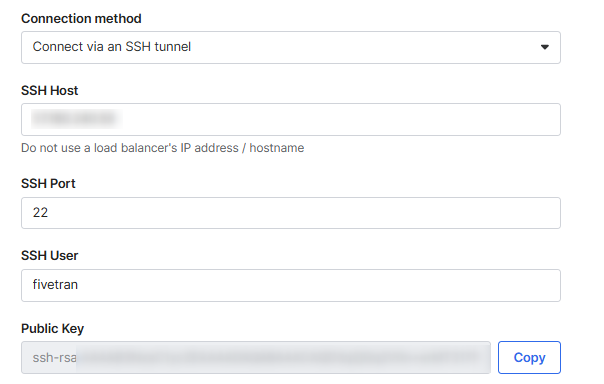
Task: Click the 'ssh-rsa' key prefix text
Action: point(54,358)
